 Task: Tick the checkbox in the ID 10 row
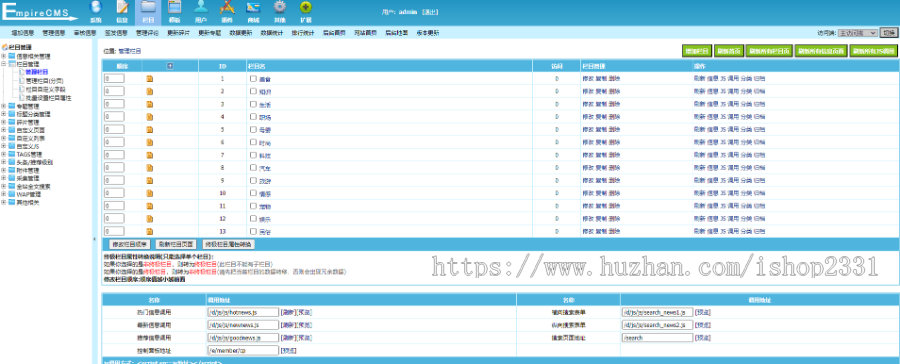(x=253, y=193)
